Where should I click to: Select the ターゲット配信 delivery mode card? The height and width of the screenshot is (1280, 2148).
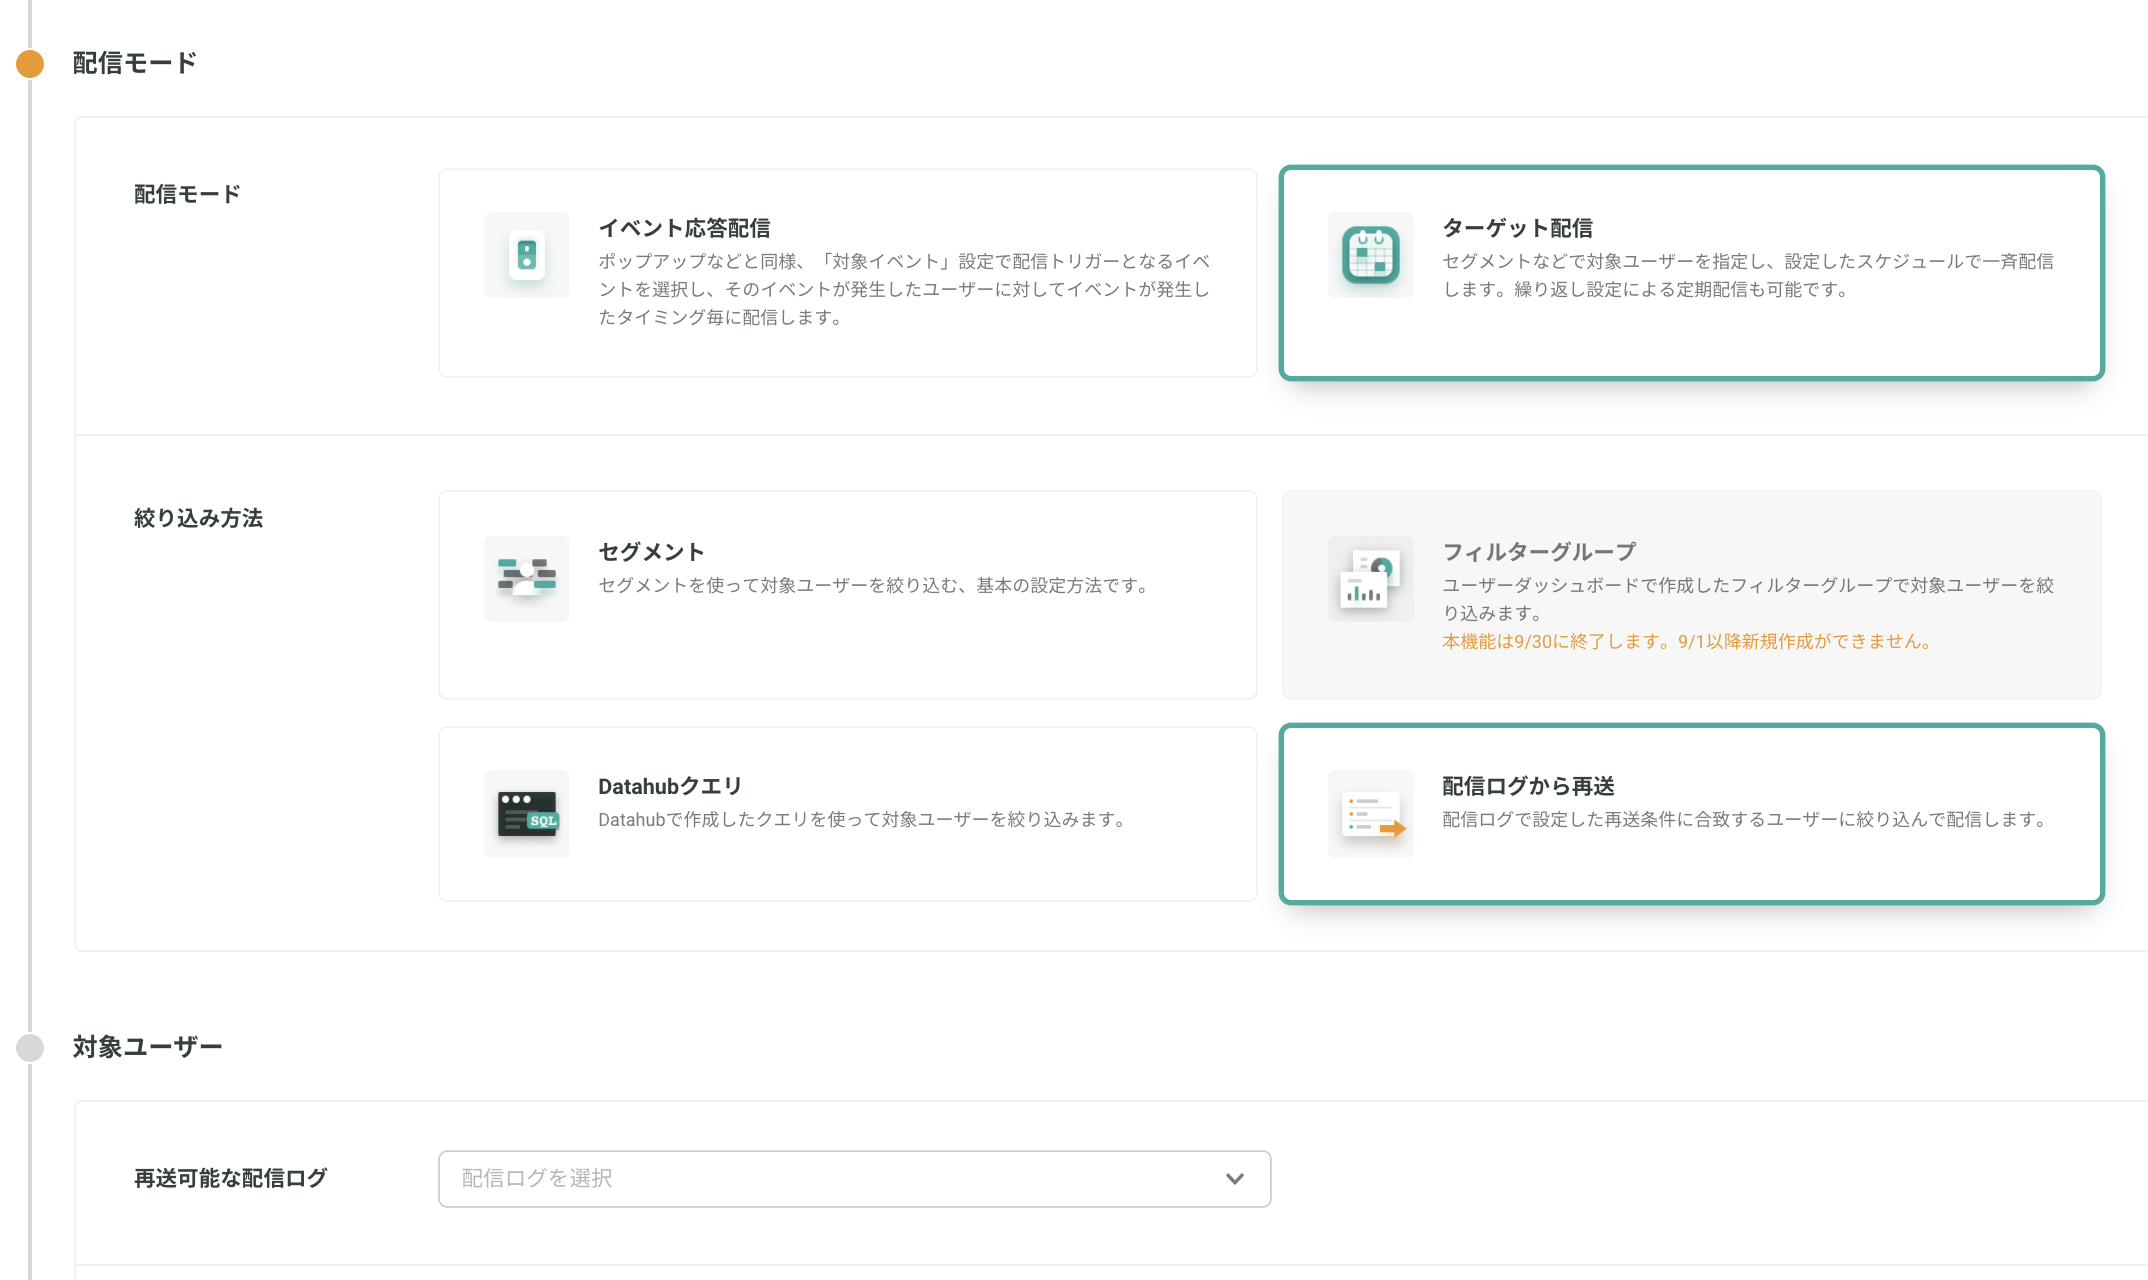1692,273
